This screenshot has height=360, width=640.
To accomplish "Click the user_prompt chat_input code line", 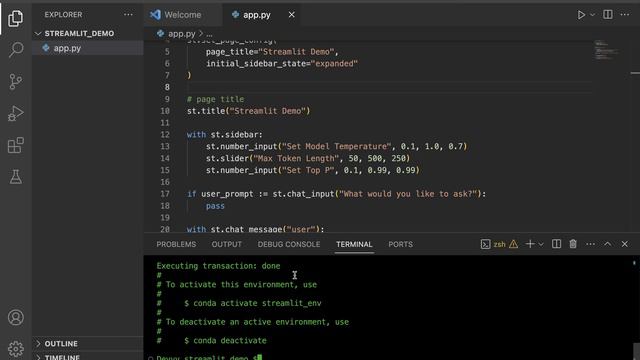I will point(337,194).
